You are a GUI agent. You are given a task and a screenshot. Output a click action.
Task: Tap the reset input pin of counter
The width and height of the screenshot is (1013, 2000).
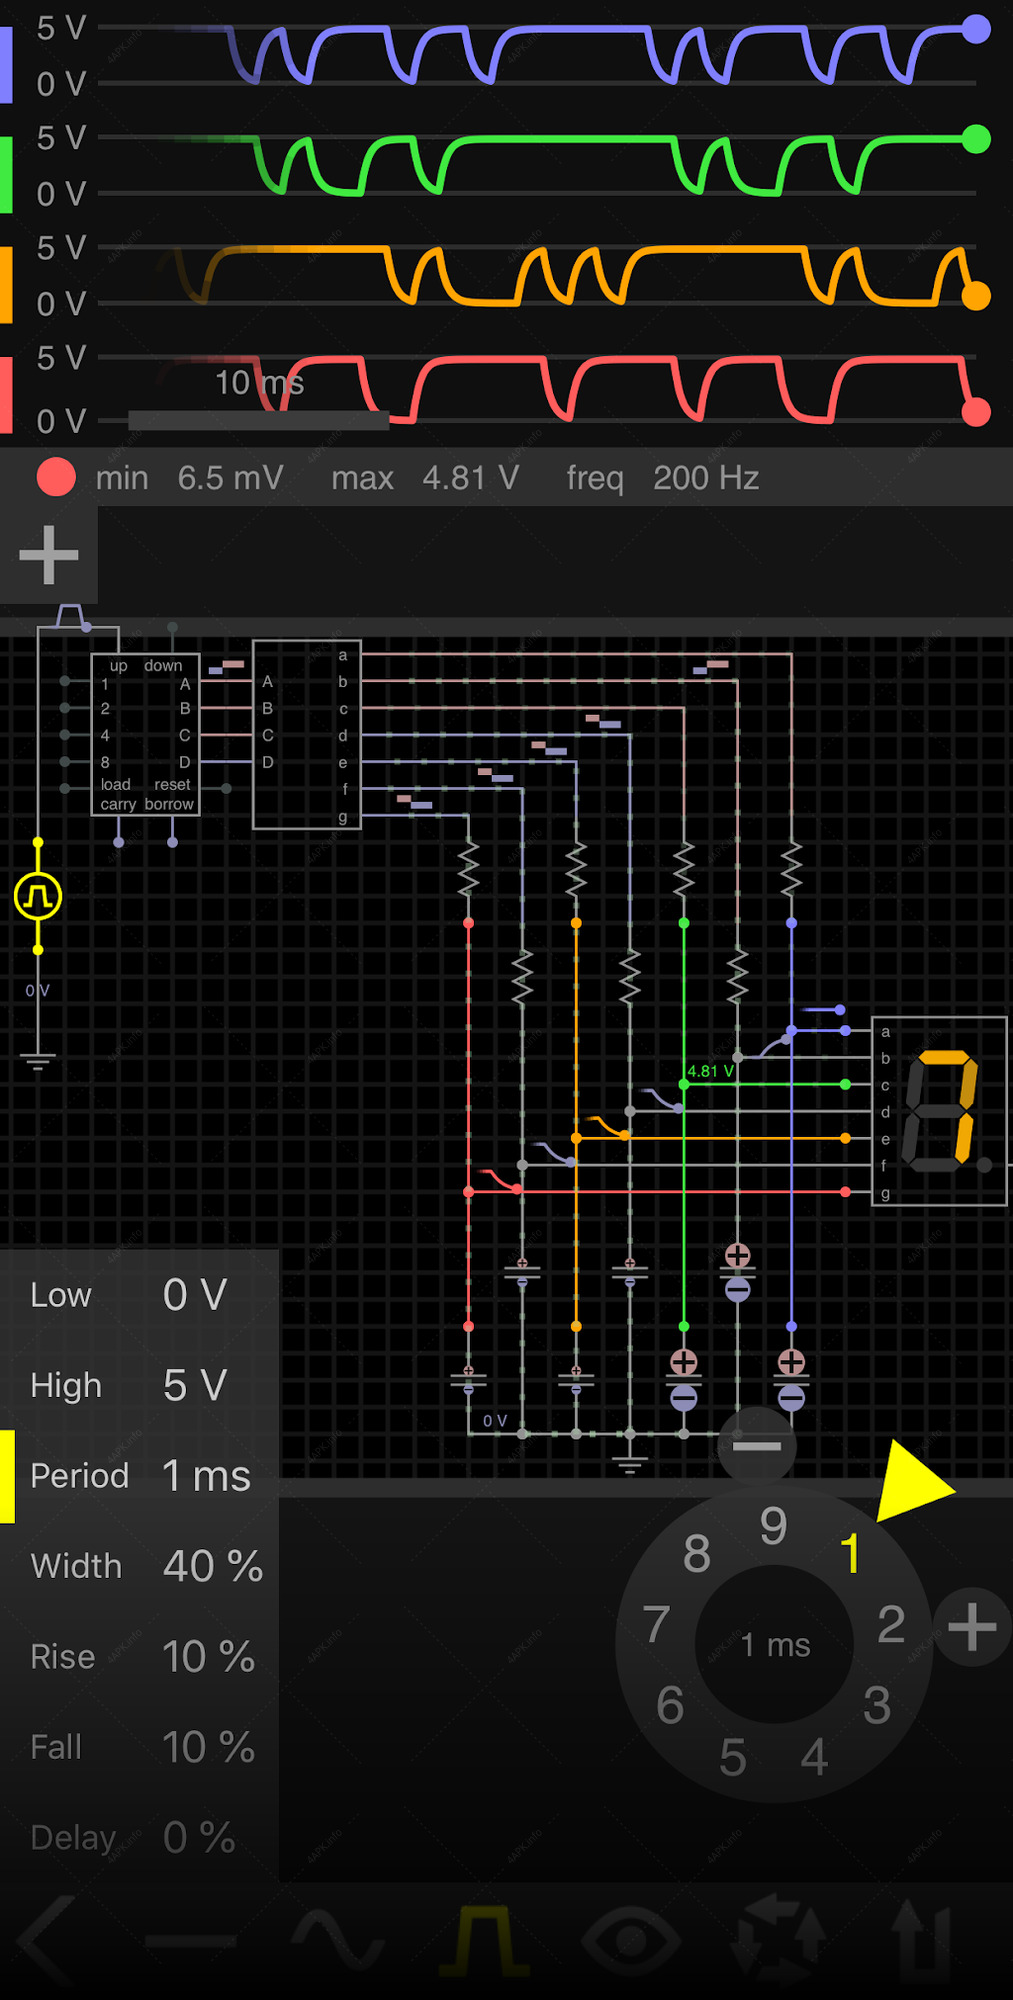(x=227, y=788)
